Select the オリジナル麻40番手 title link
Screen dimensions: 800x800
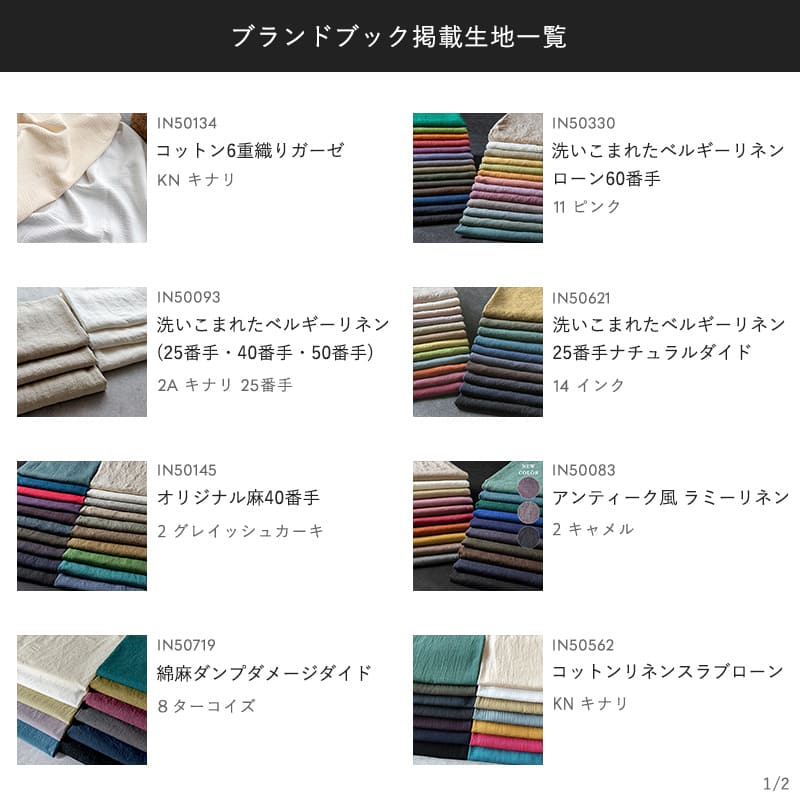tap(238, 497)
